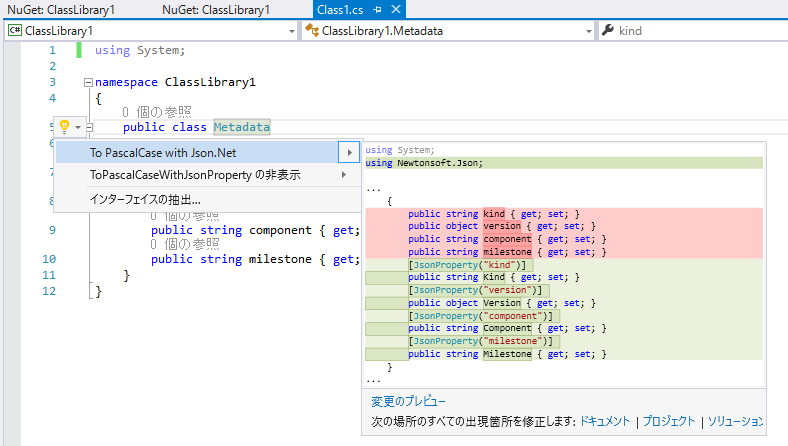
Task: Open the lightbulb dropdown arrow
Action: tap(78, 127)
